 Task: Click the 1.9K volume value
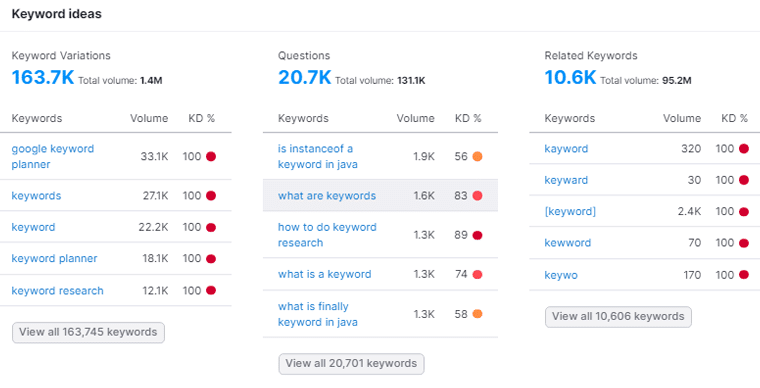[x=424, y=156]
